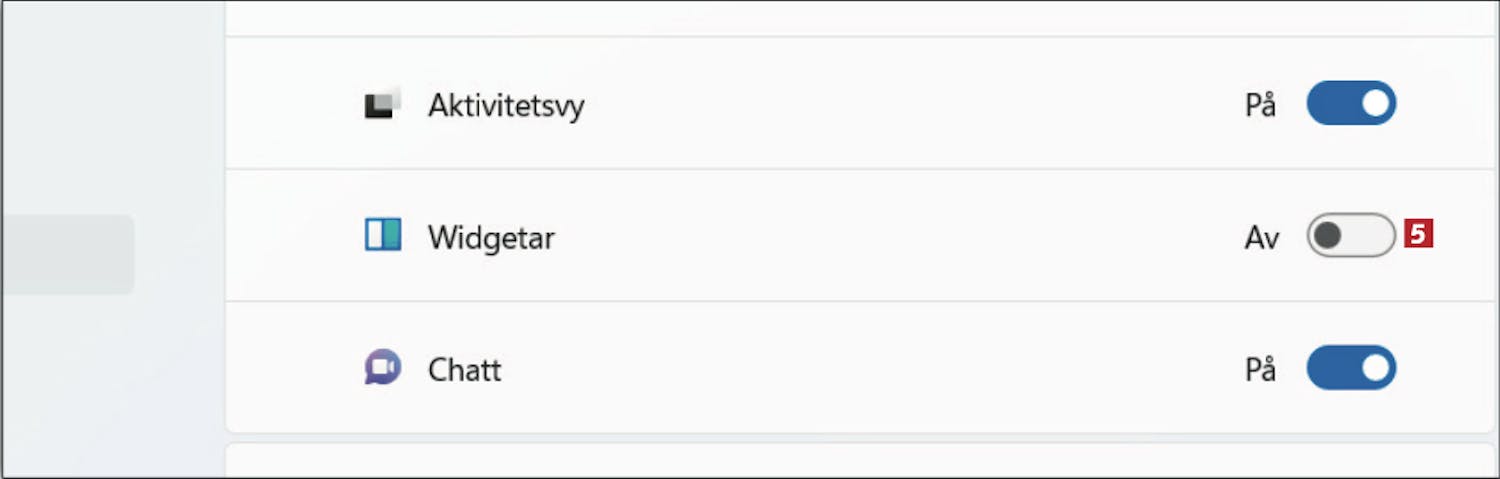
Task: Click the Av status beside Widgetar switch
Action: (x=1261, y=238)
